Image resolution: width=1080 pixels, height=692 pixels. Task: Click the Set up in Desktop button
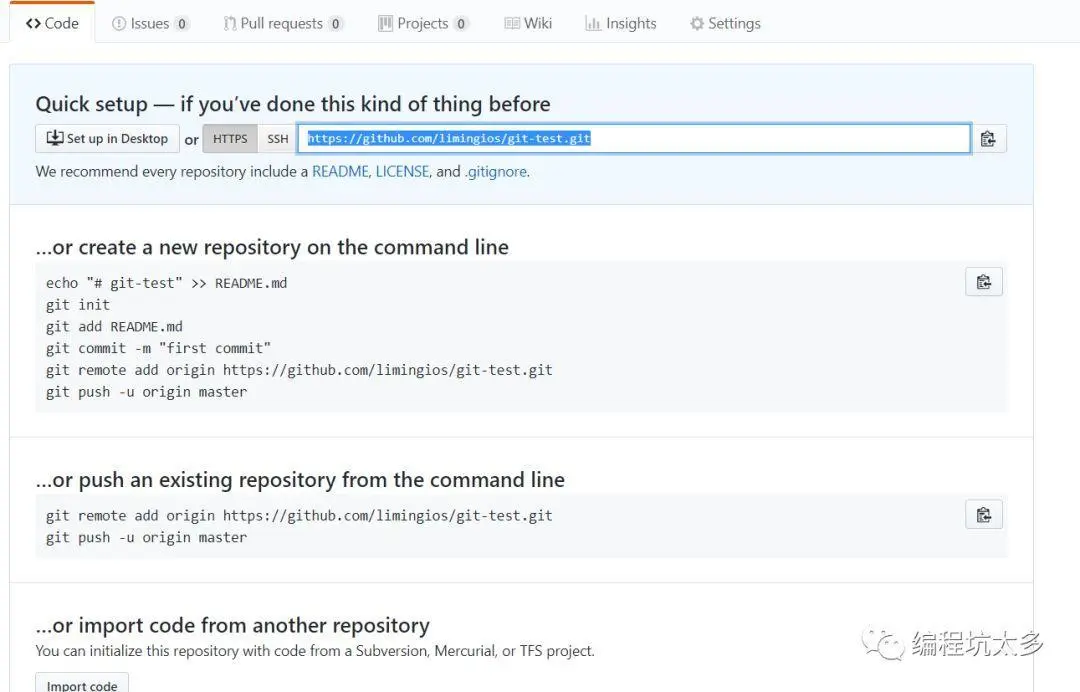point(107,139)
